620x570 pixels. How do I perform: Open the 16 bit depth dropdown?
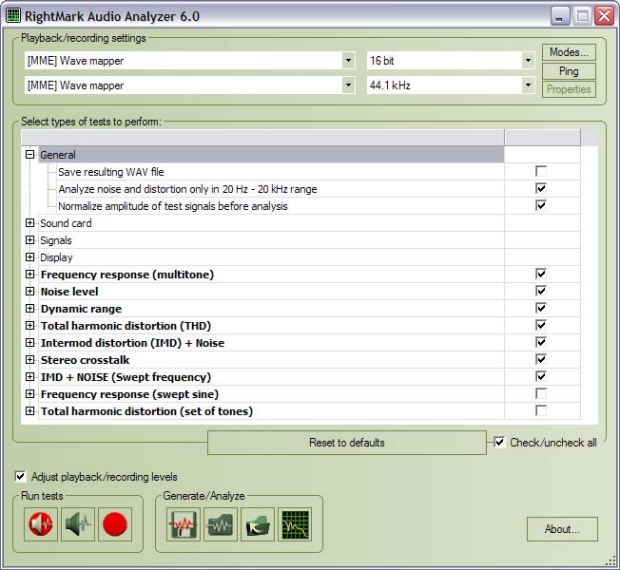coord(528,60)
